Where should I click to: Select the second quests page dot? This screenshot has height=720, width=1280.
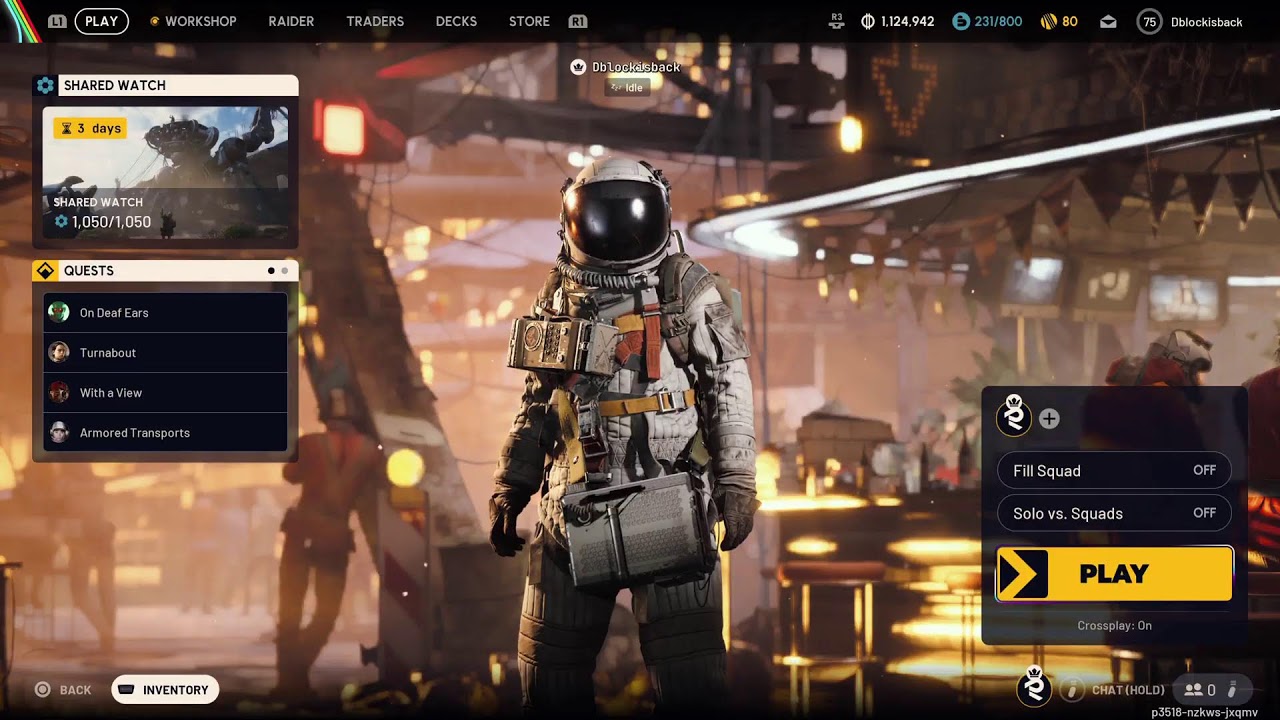click(285, 271)
